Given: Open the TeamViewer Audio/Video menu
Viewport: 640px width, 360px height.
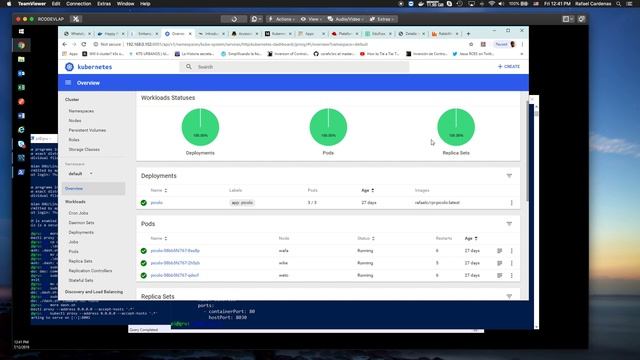Looking at the screenshot, I should coord(346,19).
